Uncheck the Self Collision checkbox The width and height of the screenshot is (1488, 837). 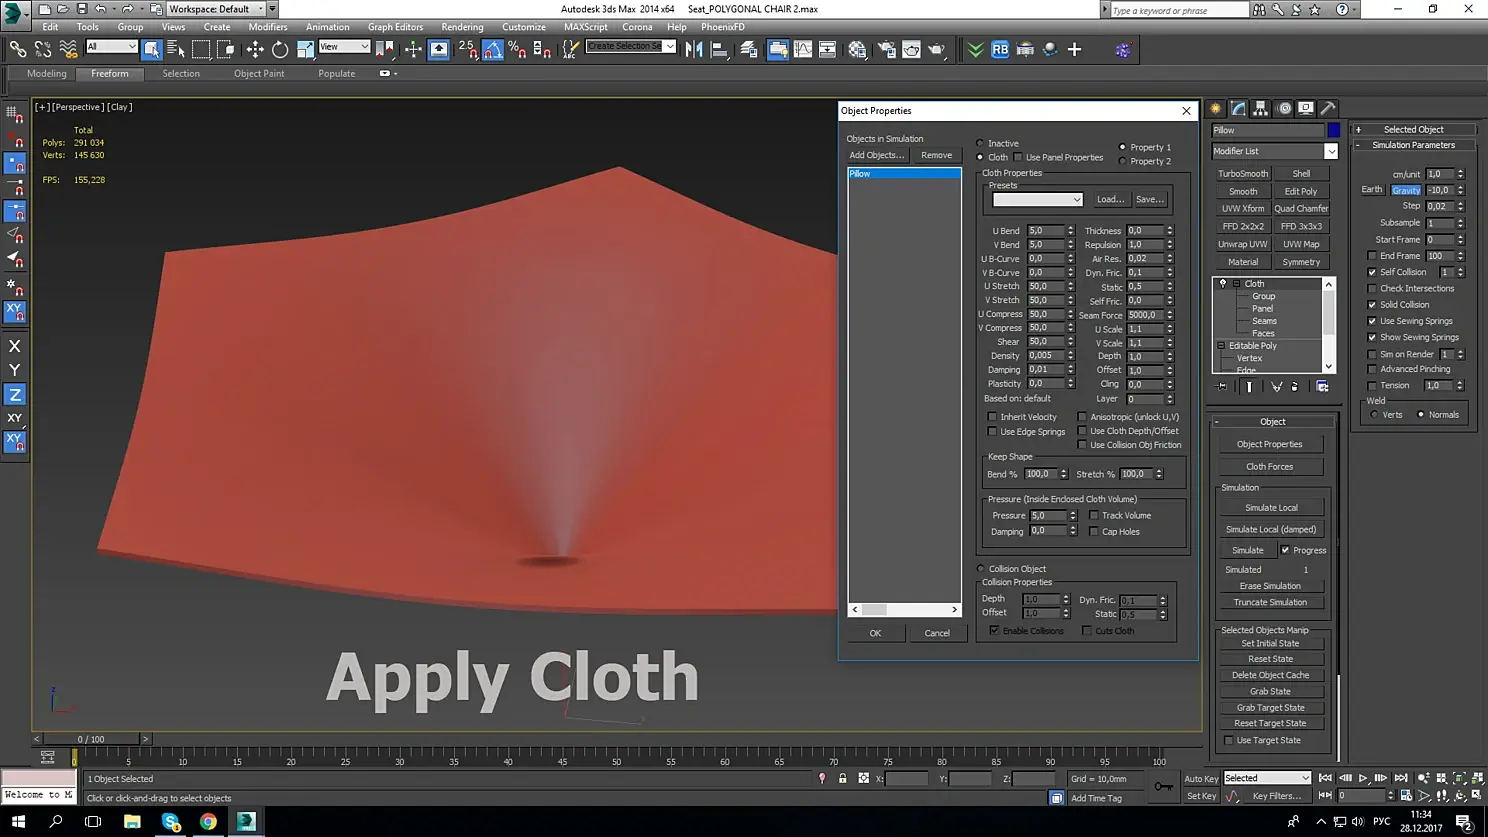[1372, 272]
